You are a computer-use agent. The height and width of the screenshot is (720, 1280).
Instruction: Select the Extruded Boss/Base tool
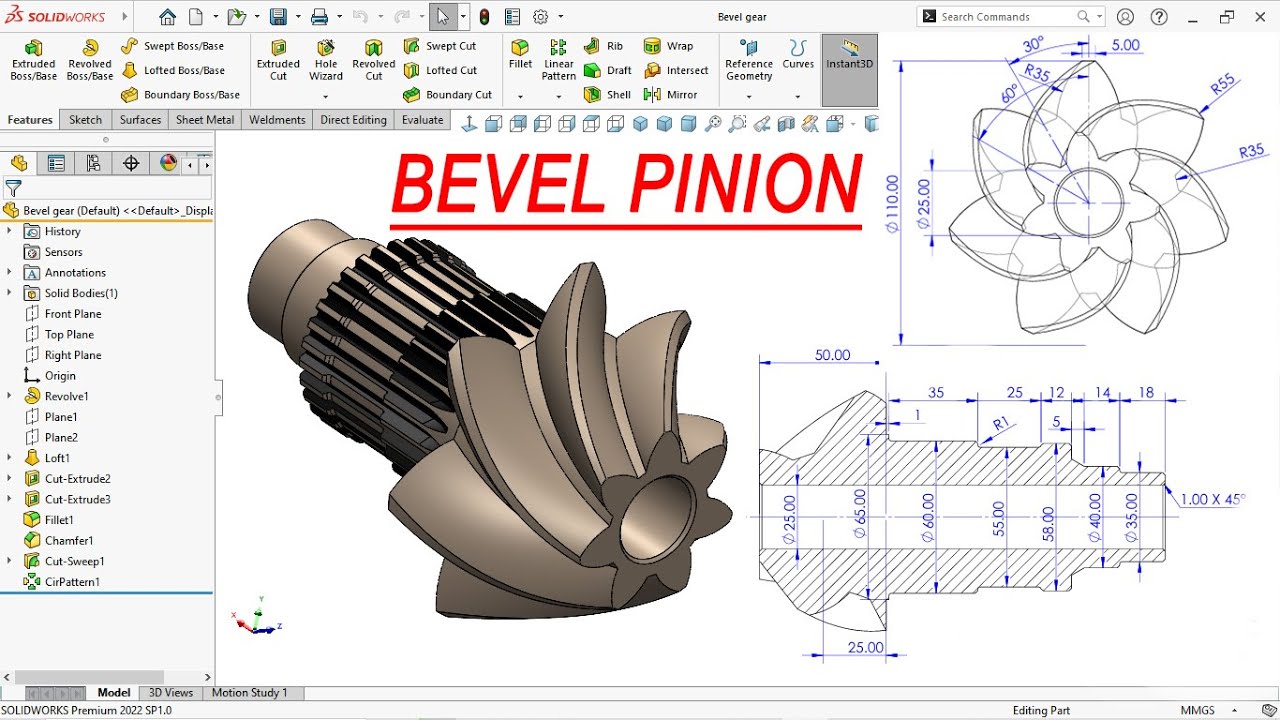33,61
